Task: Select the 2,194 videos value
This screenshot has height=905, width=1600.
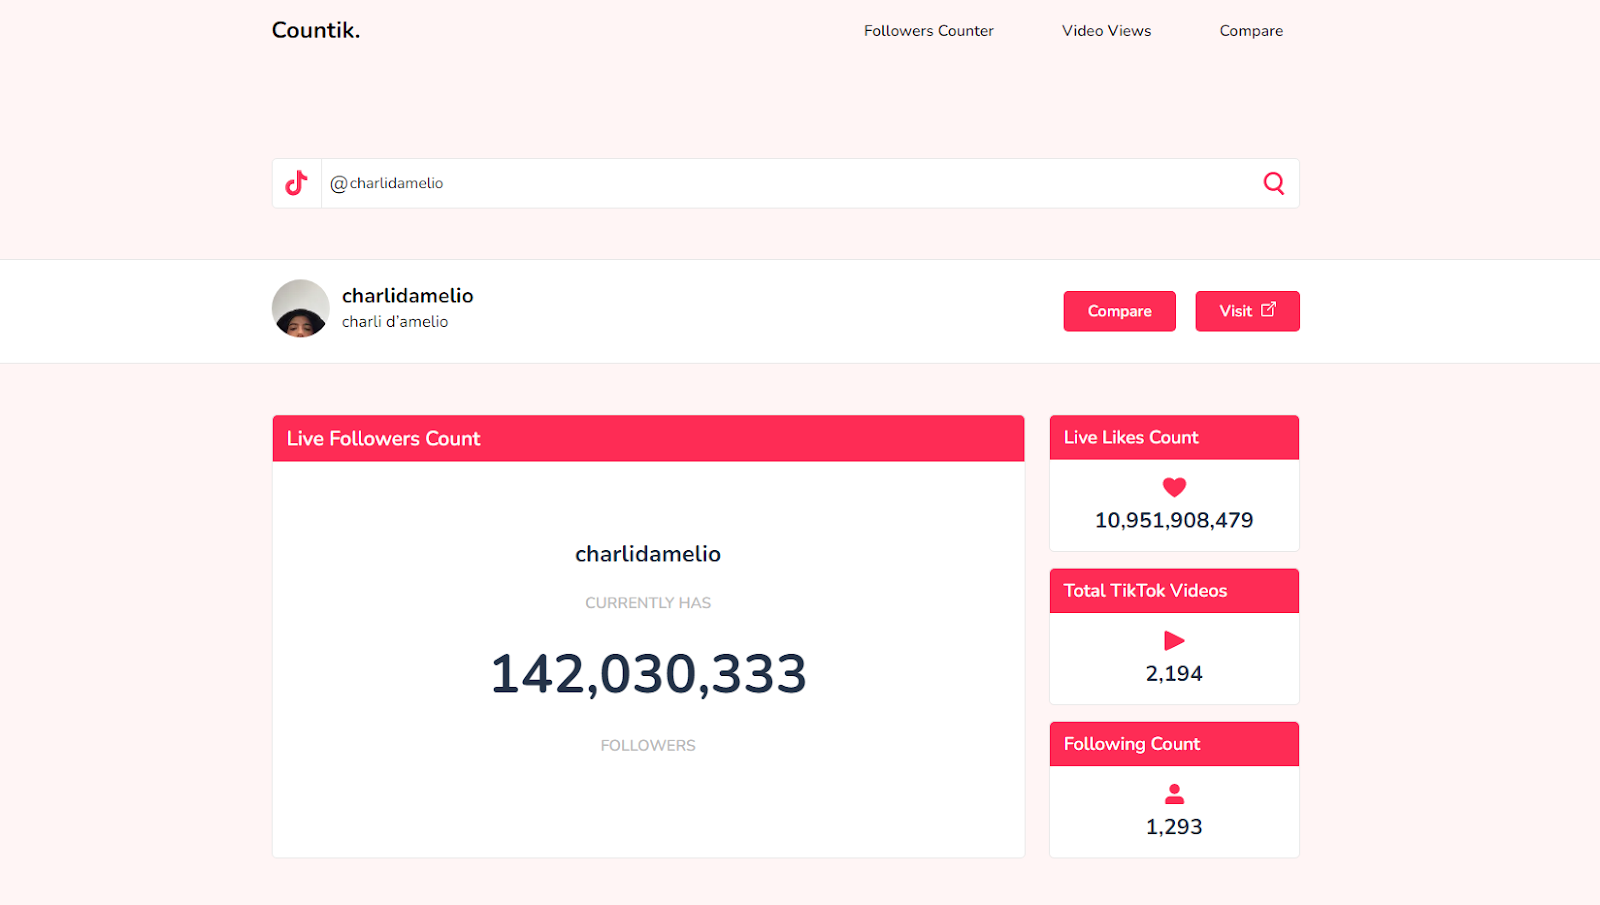Action: tap(1174, 674)
